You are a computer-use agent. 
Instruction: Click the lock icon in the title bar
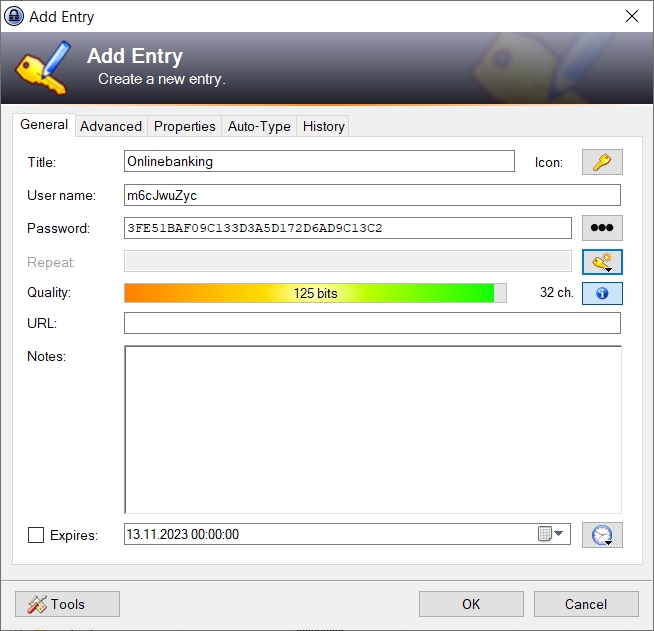tap(14, 17)
